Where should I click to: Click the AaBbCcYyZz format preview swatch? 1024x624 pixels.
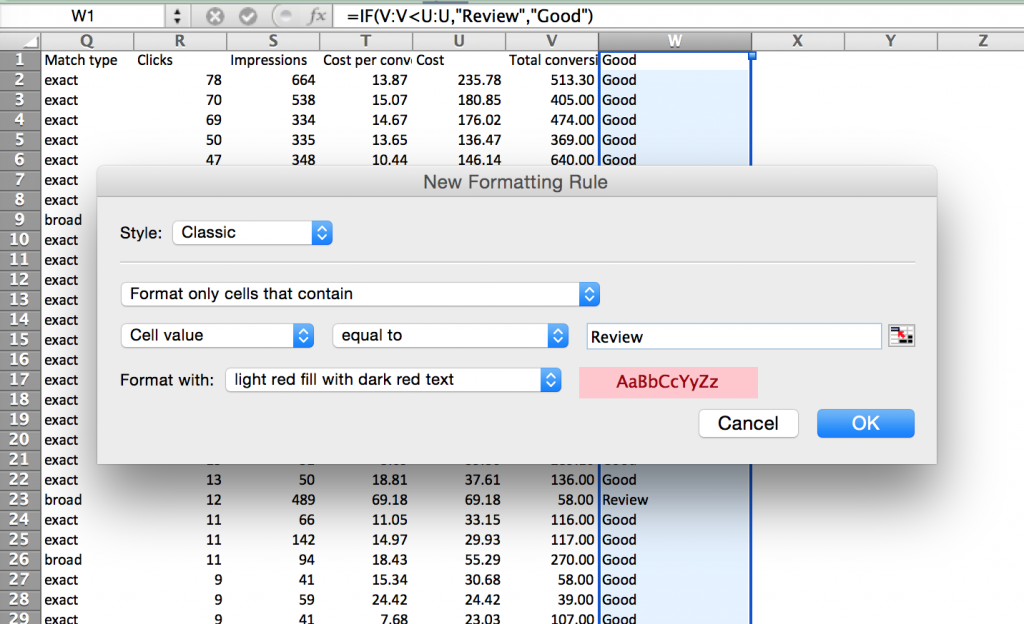[x=668, y=382]
